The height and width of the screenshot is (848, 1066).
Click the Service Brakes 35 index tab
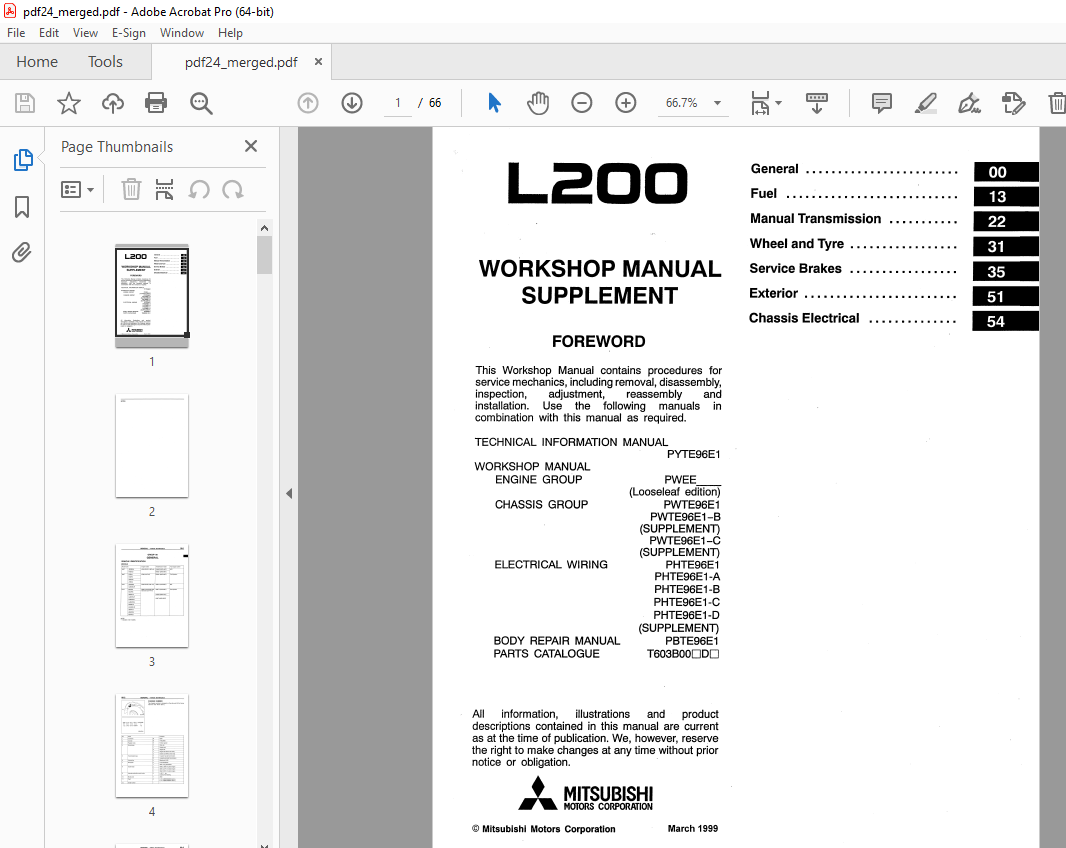[1005, 271]
